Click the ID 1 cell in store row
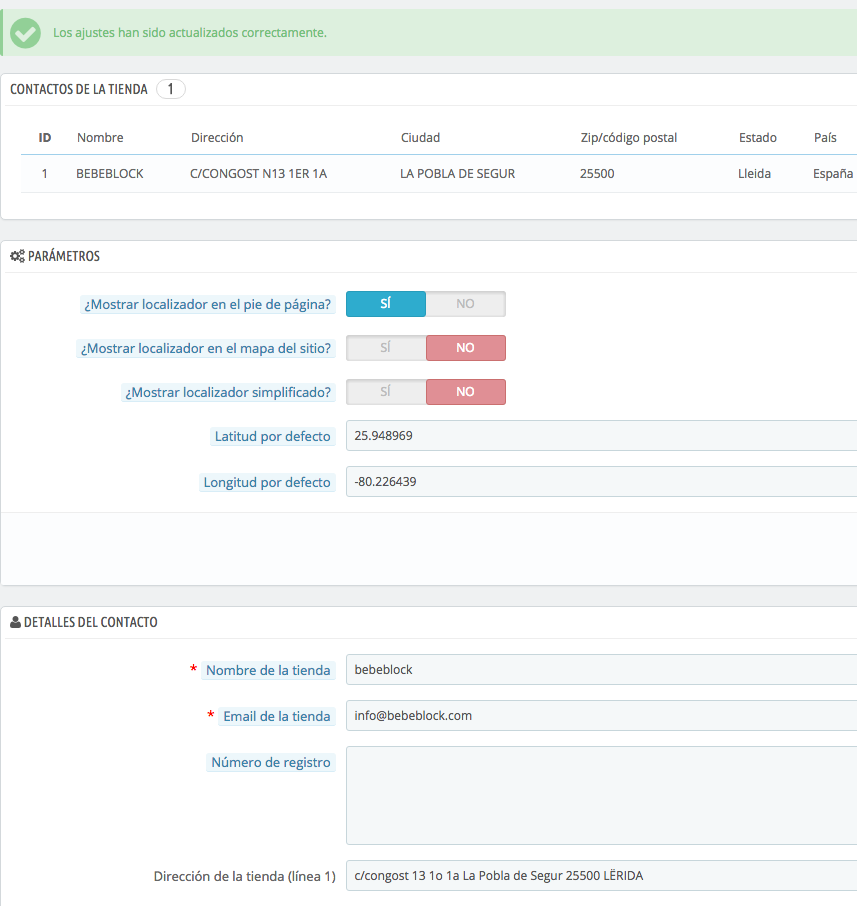 click(44, 173)
